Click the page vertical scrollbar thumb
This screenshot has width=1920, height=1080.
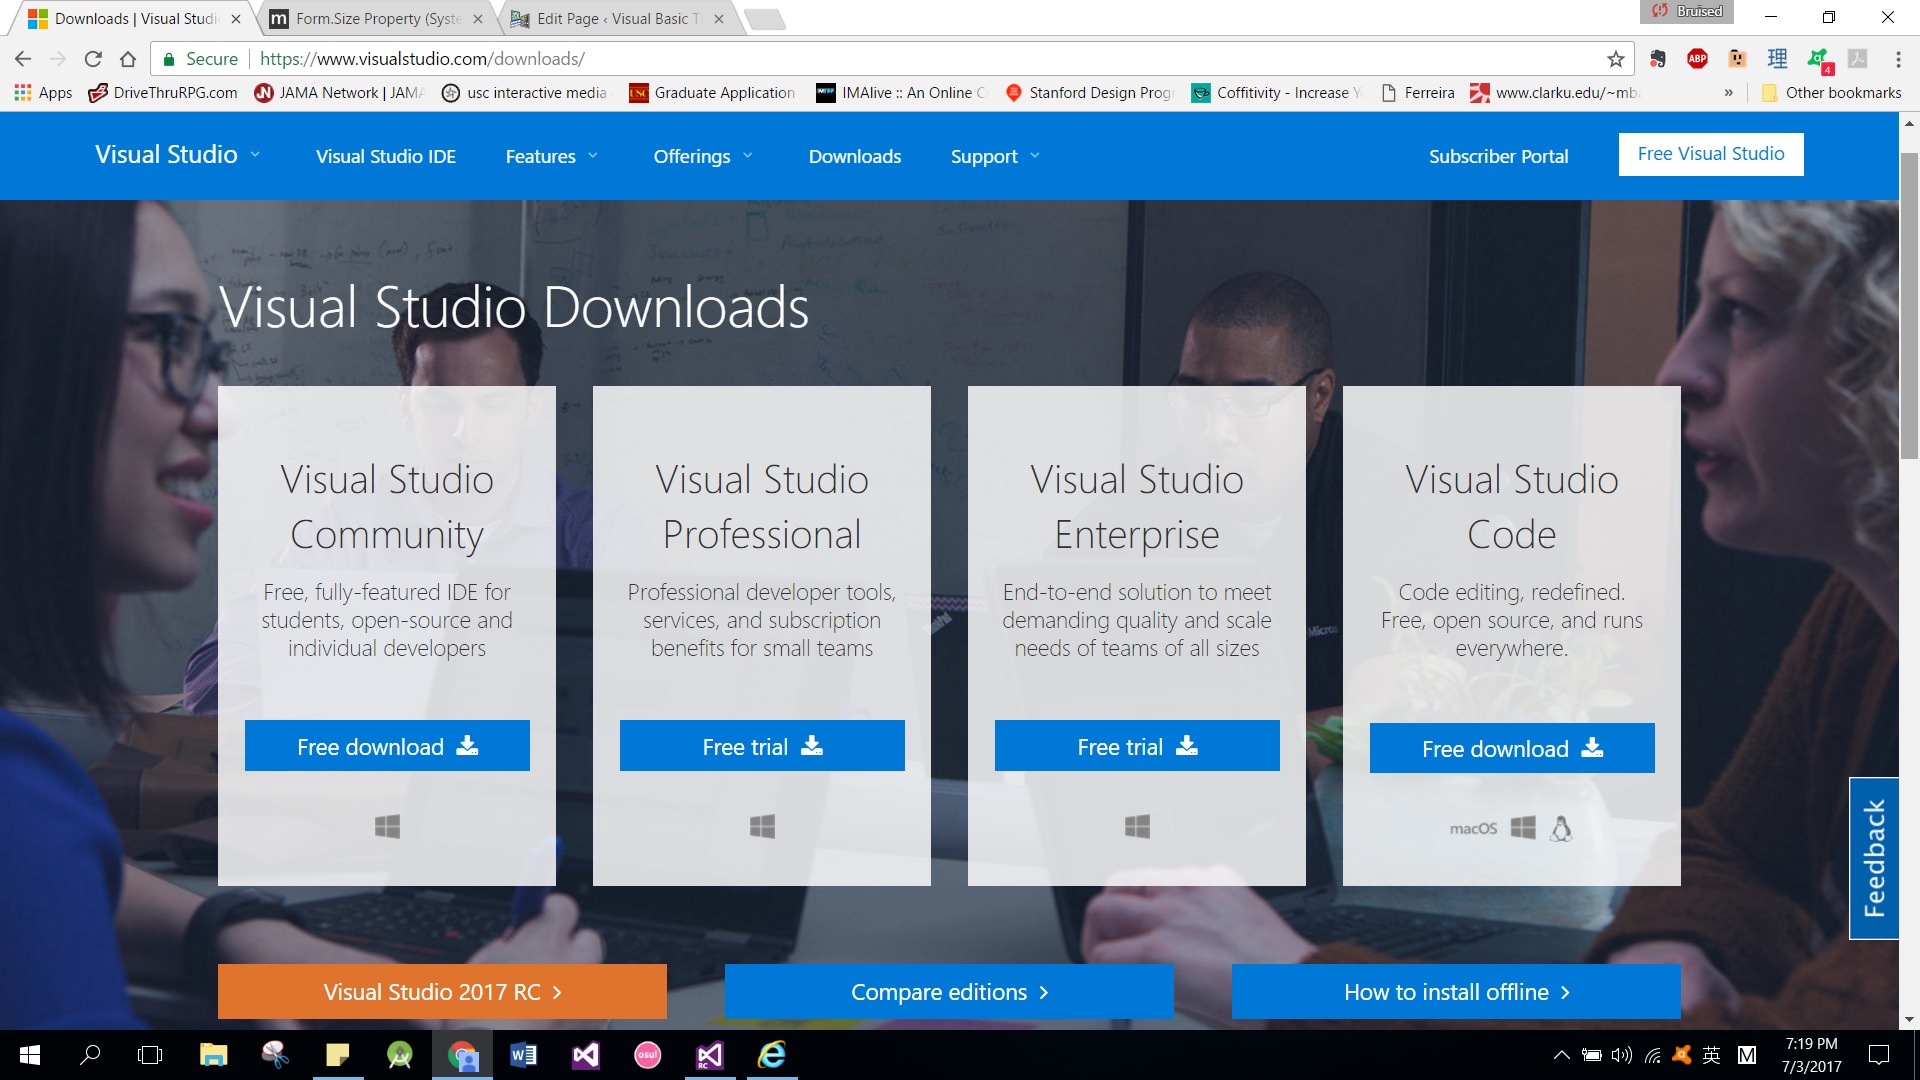[x=1909, y=305]
